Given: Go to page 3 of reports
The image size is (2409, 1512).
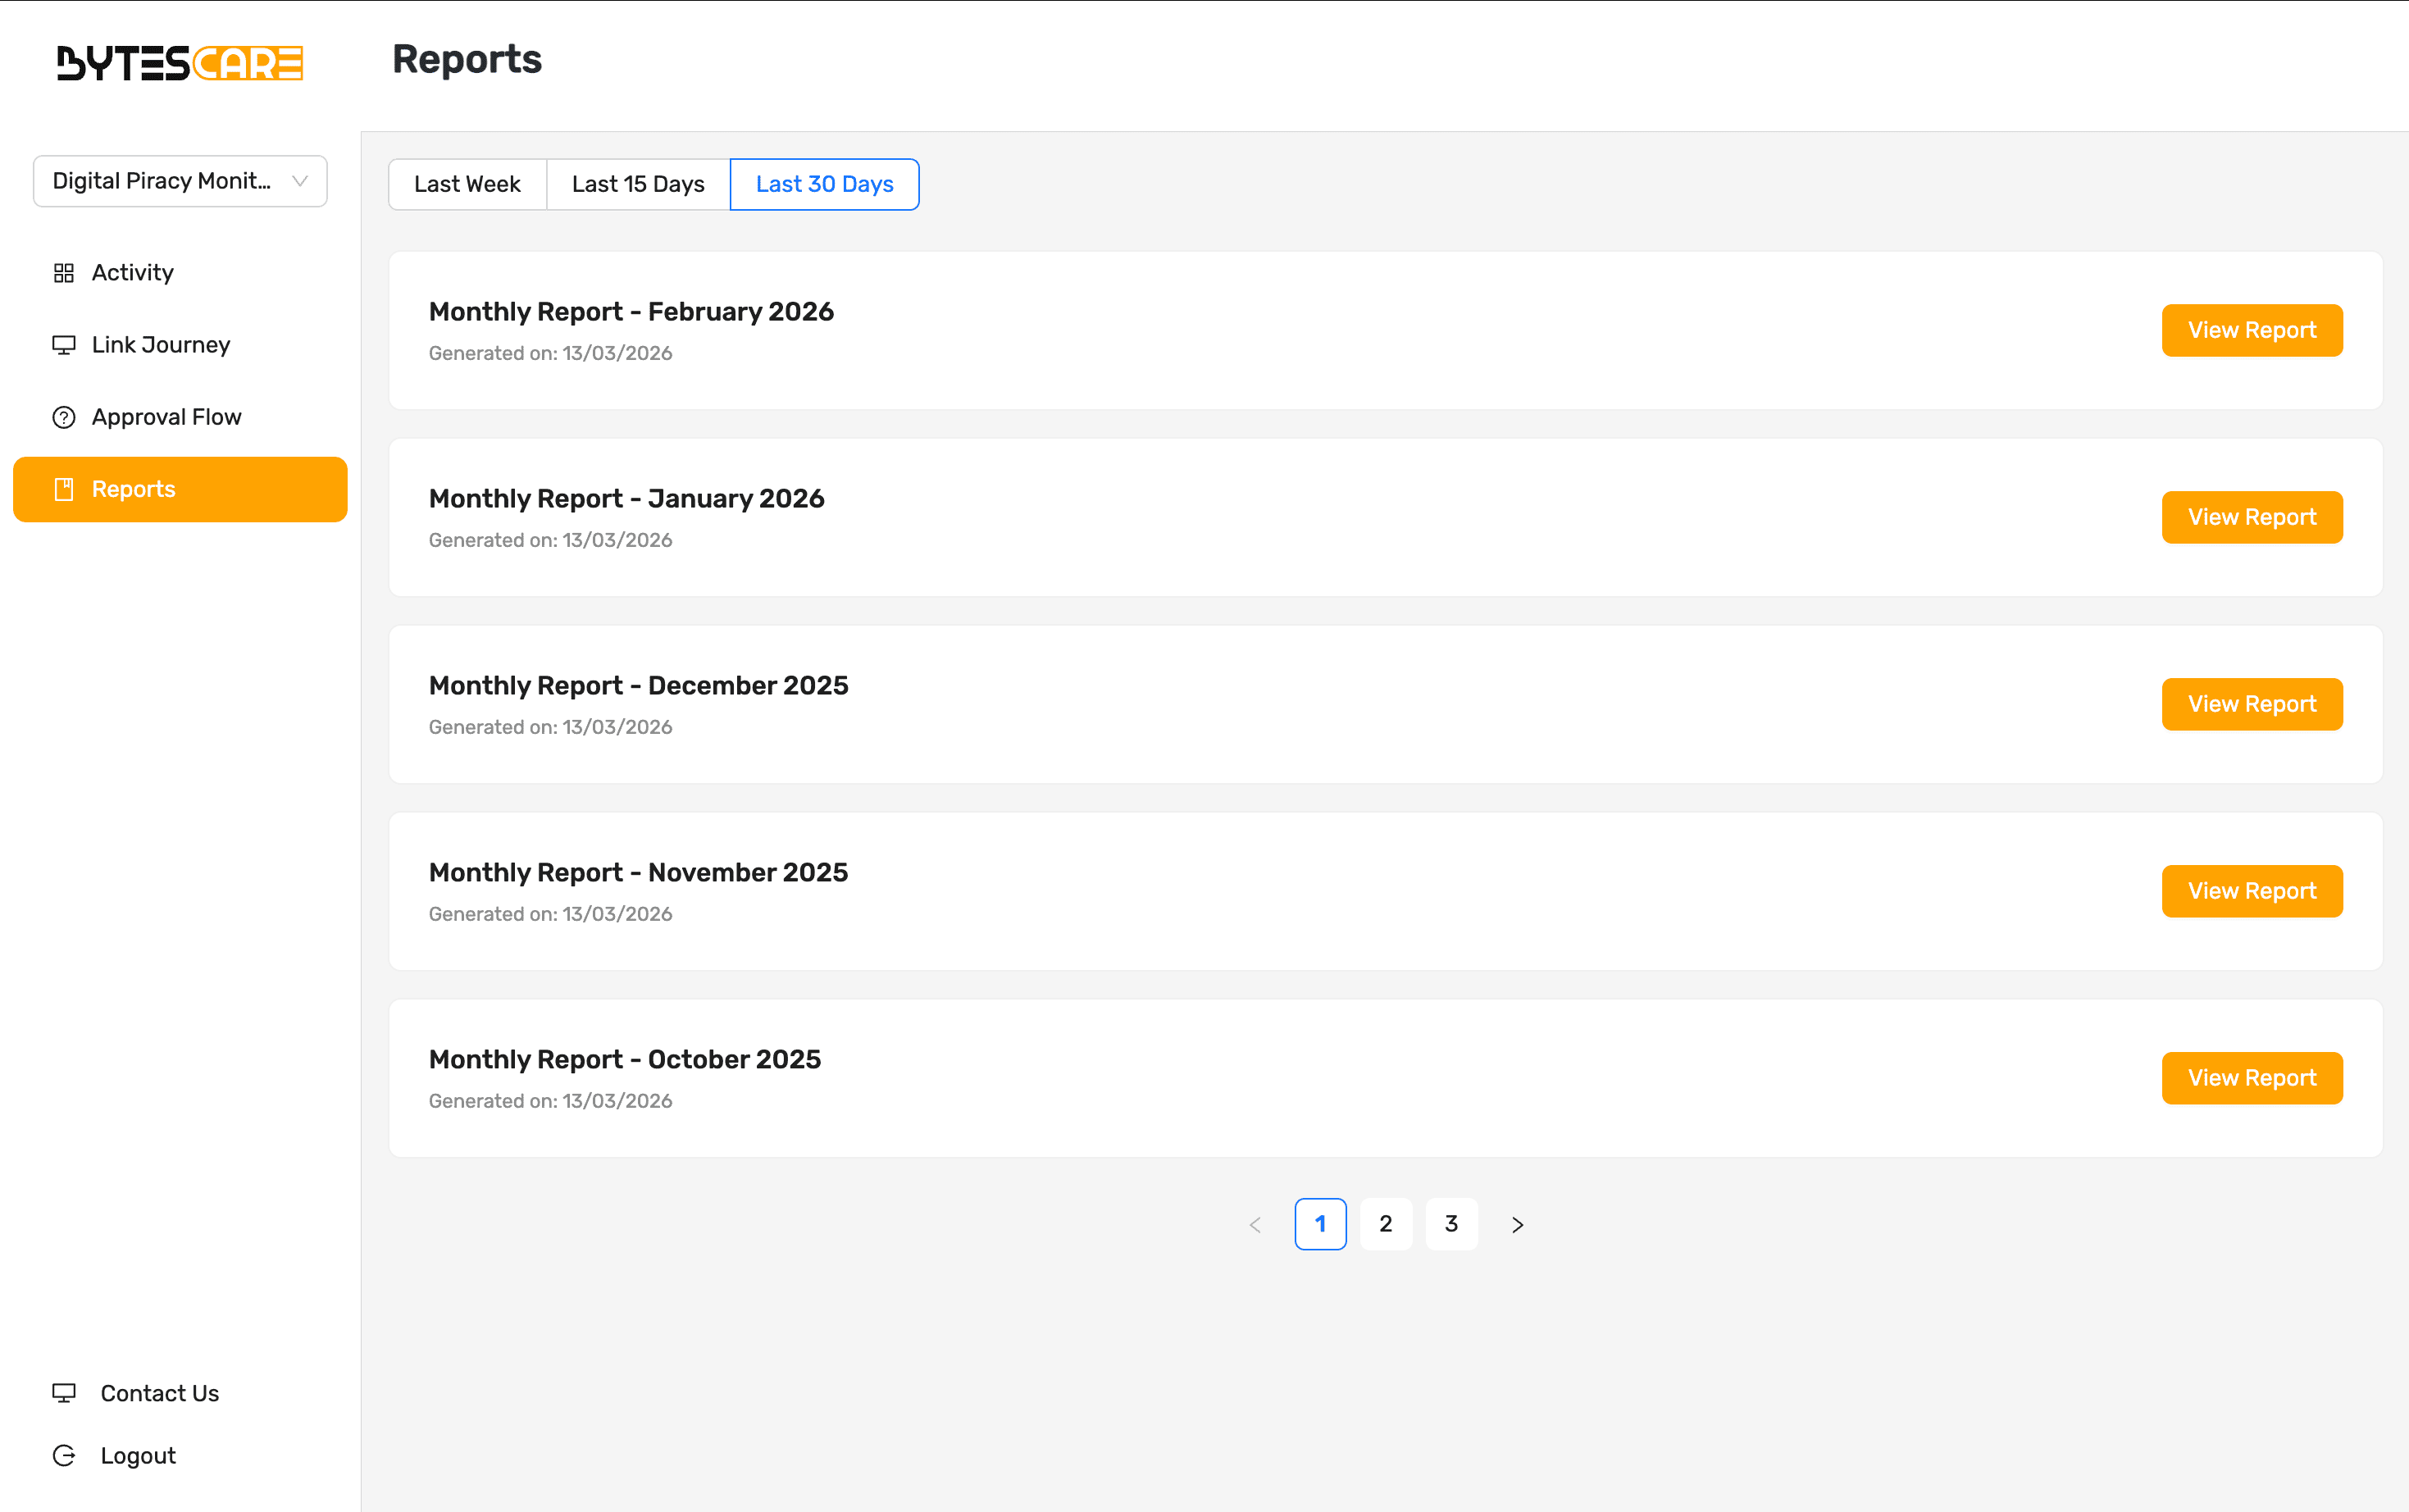Looking at the screenshot, I should [1451, 1223].
